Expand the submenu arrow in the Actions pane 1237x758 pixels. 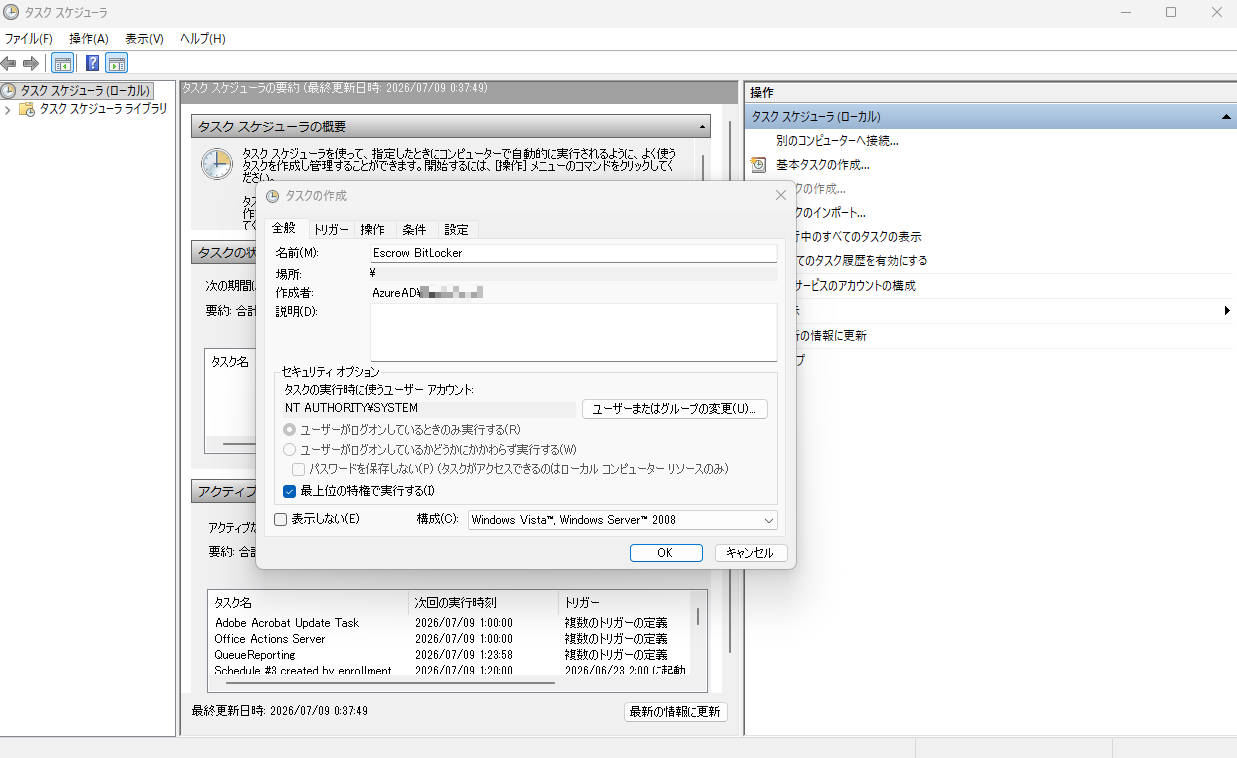pos(1227,311)
